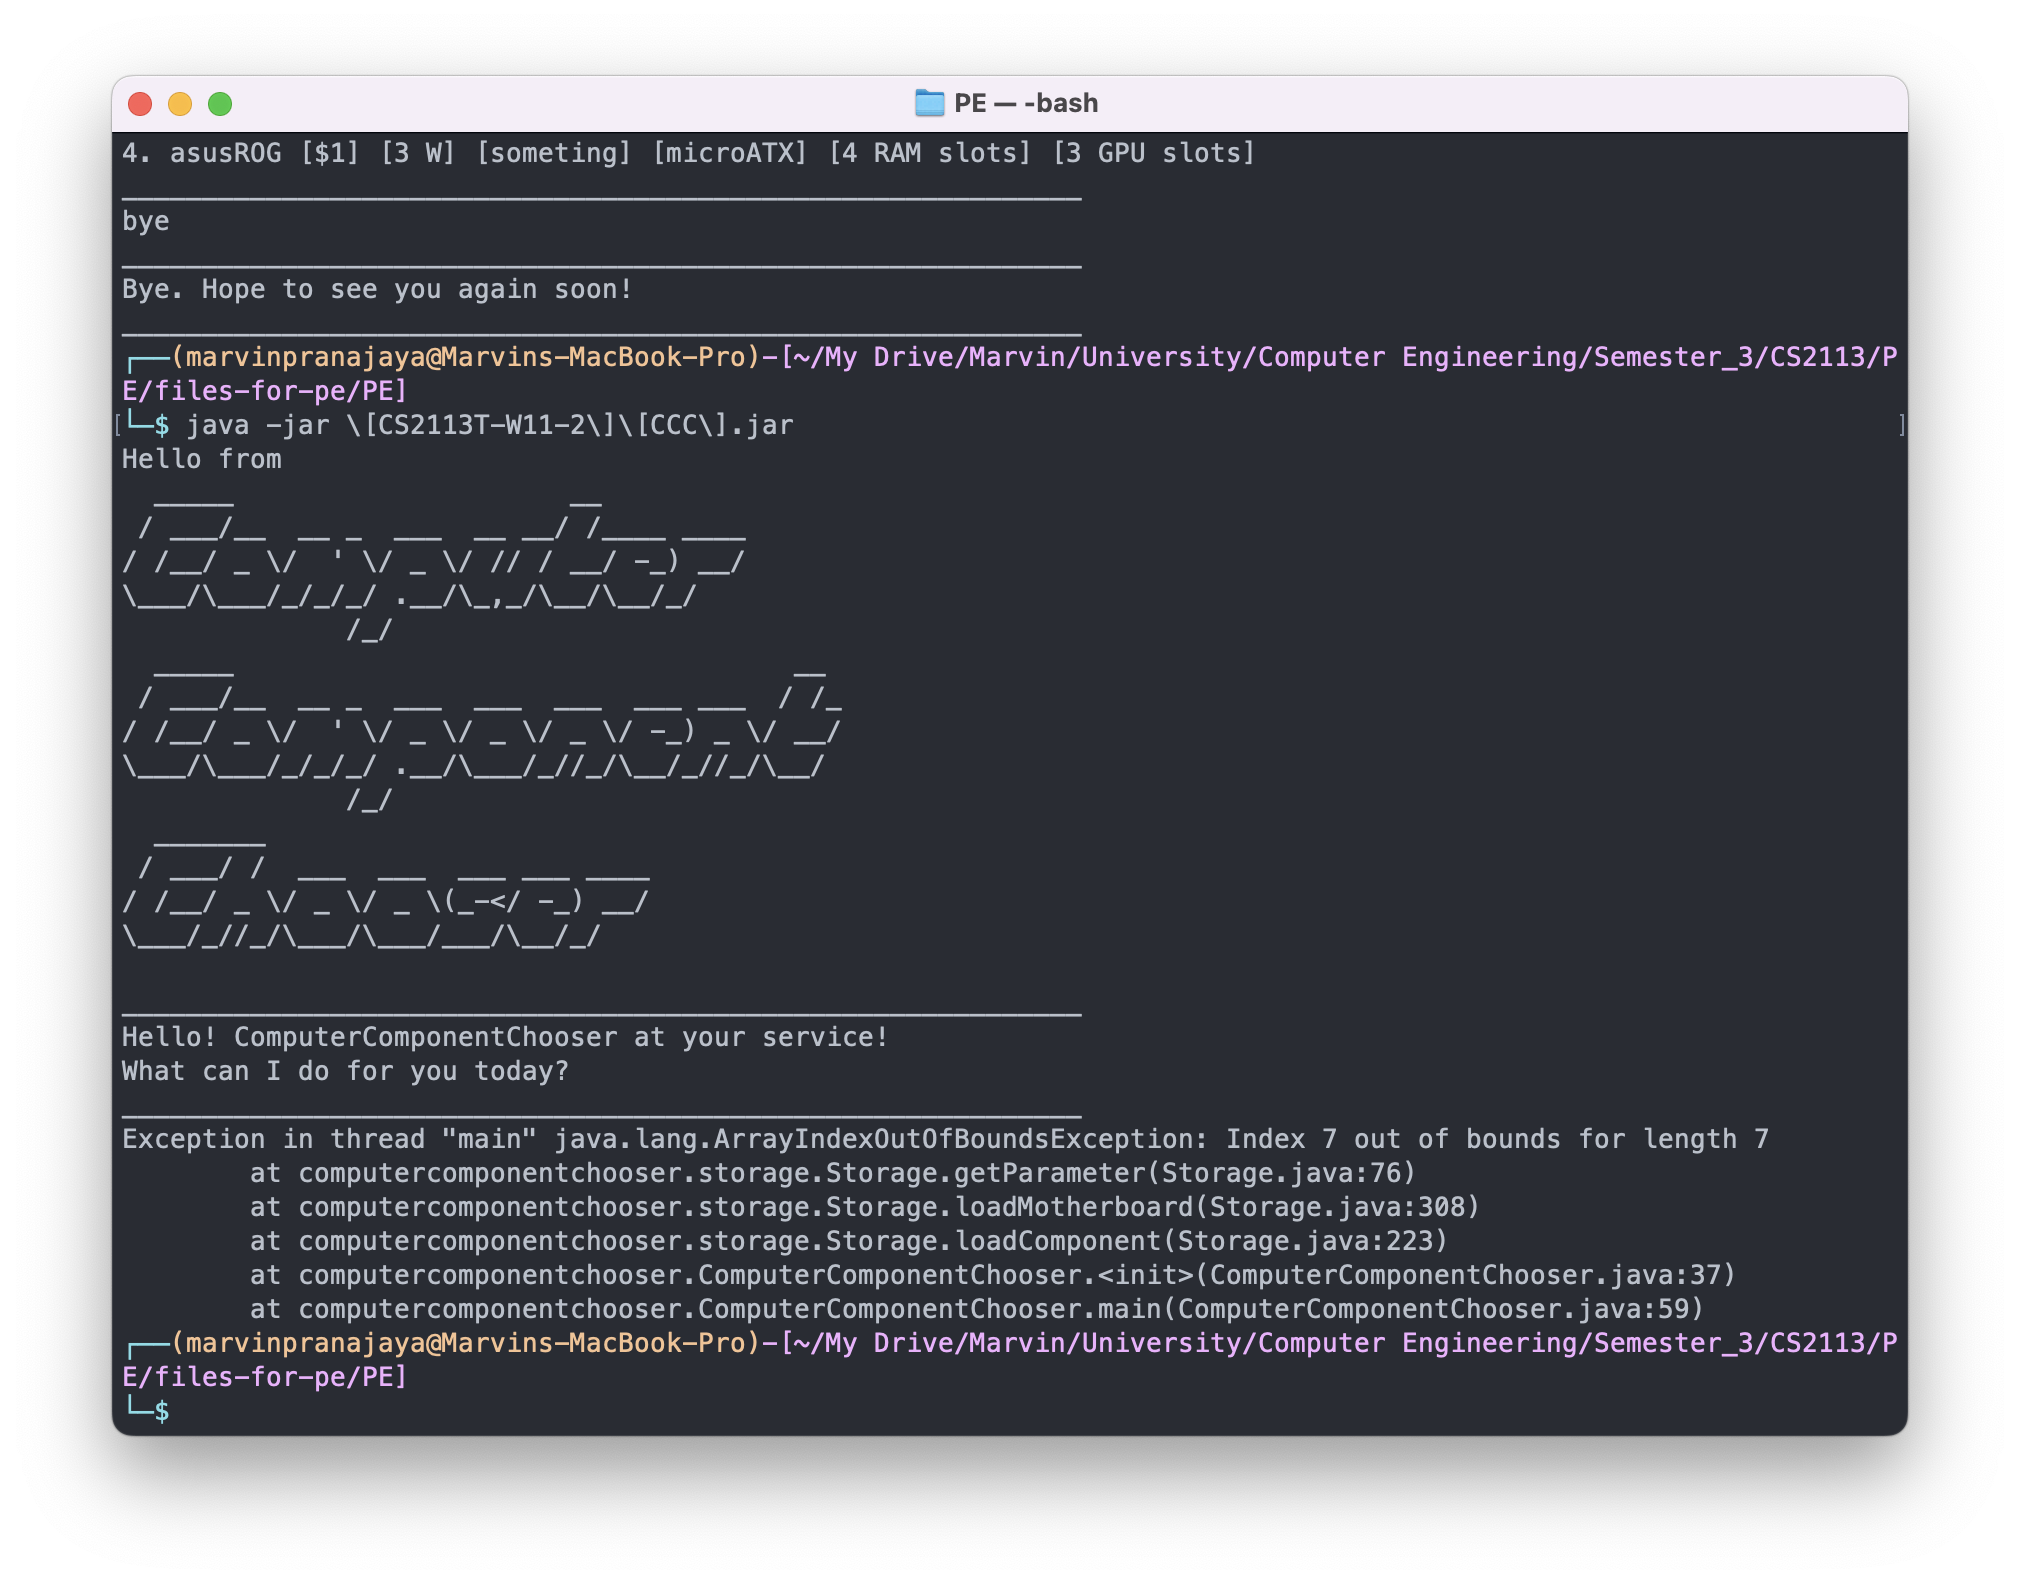Click the blue folder icon in title bar

(x=929, y=103)
